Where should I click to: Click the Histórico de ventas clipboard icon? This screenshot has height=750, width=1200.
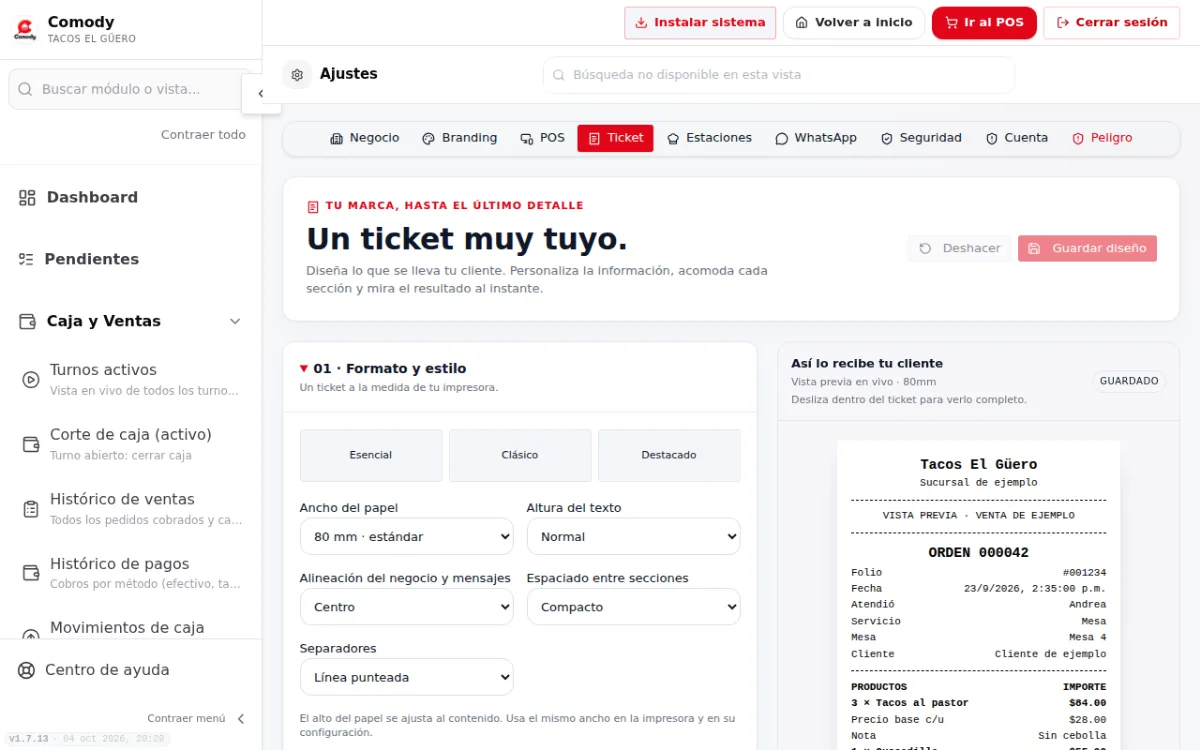[x=31, y=509]
